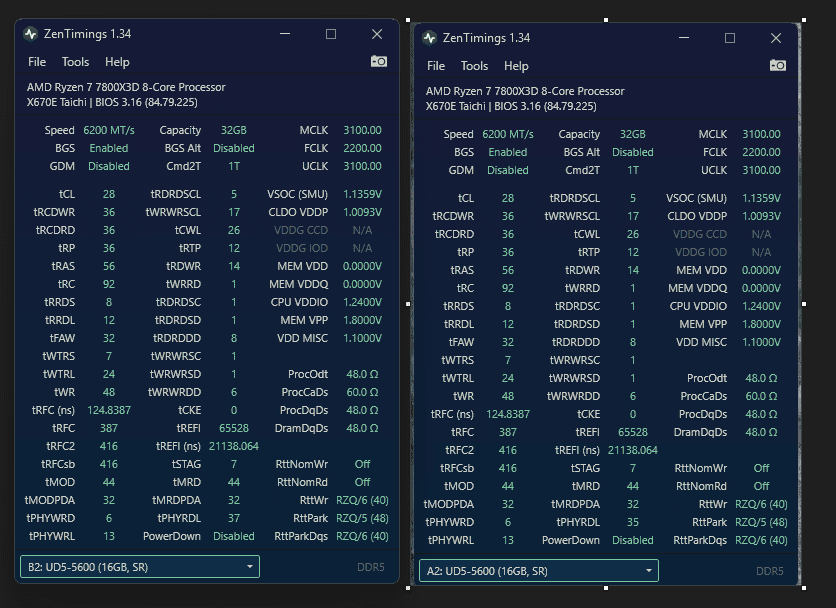Click the tRFC (ns) 124.8387 value in left window
This screenshot has height=608, width=836.
coord(109,410)
